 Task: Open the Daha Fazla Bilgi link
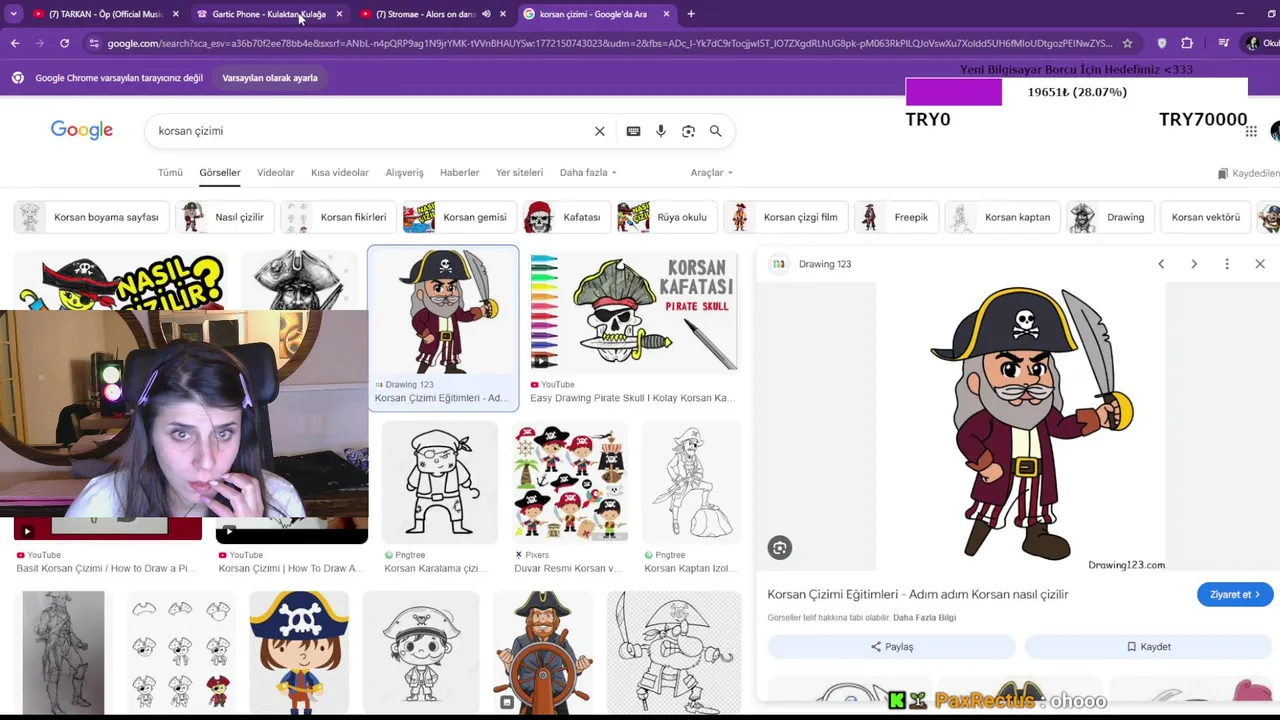(x=924, y=618)
